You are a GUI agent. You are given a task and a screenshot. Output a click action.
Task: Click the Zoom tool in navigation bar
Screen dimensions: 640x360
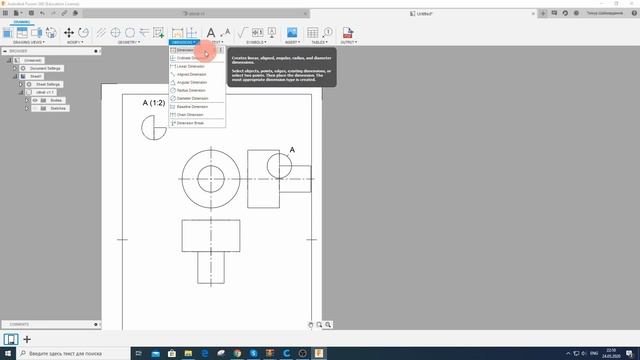(x=328, y=325)
